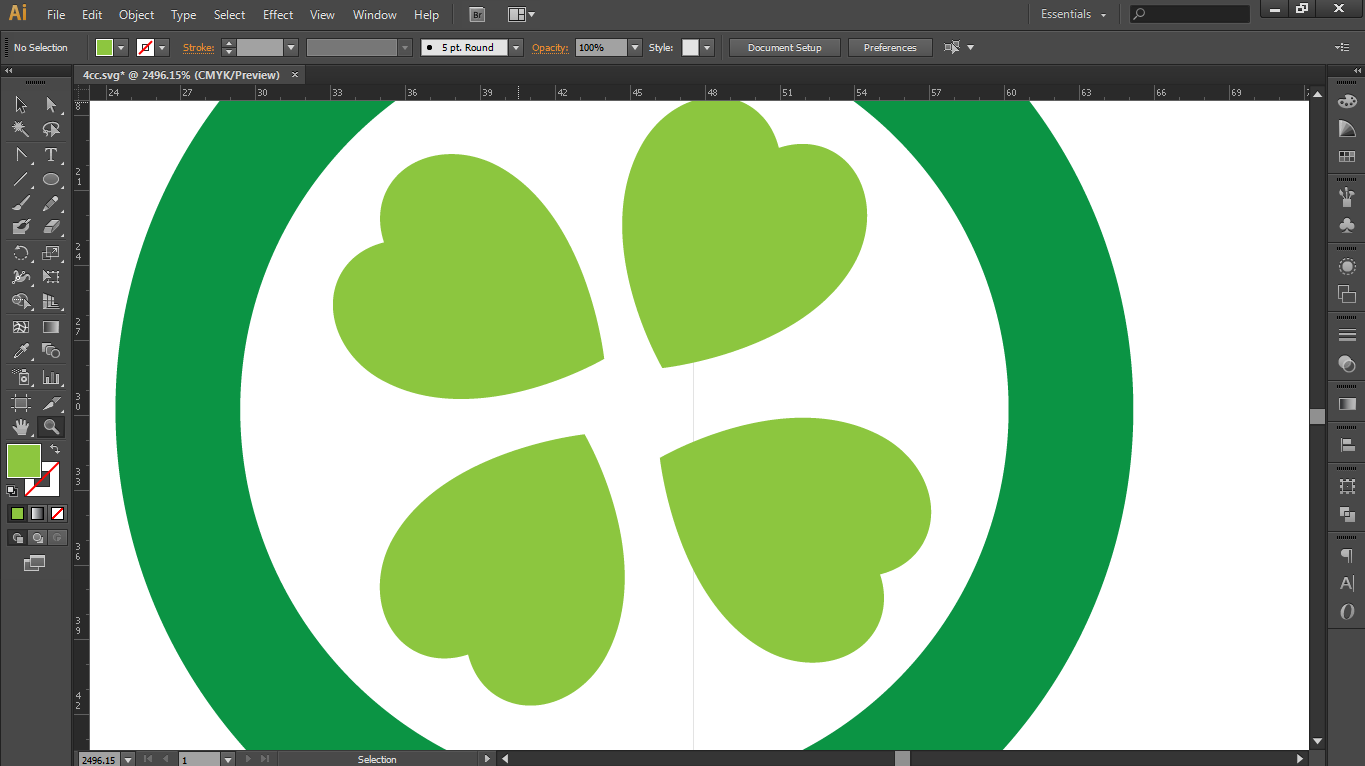Select the Hand tool
The height and width of the screenshot is (766, 1365).
21,427
